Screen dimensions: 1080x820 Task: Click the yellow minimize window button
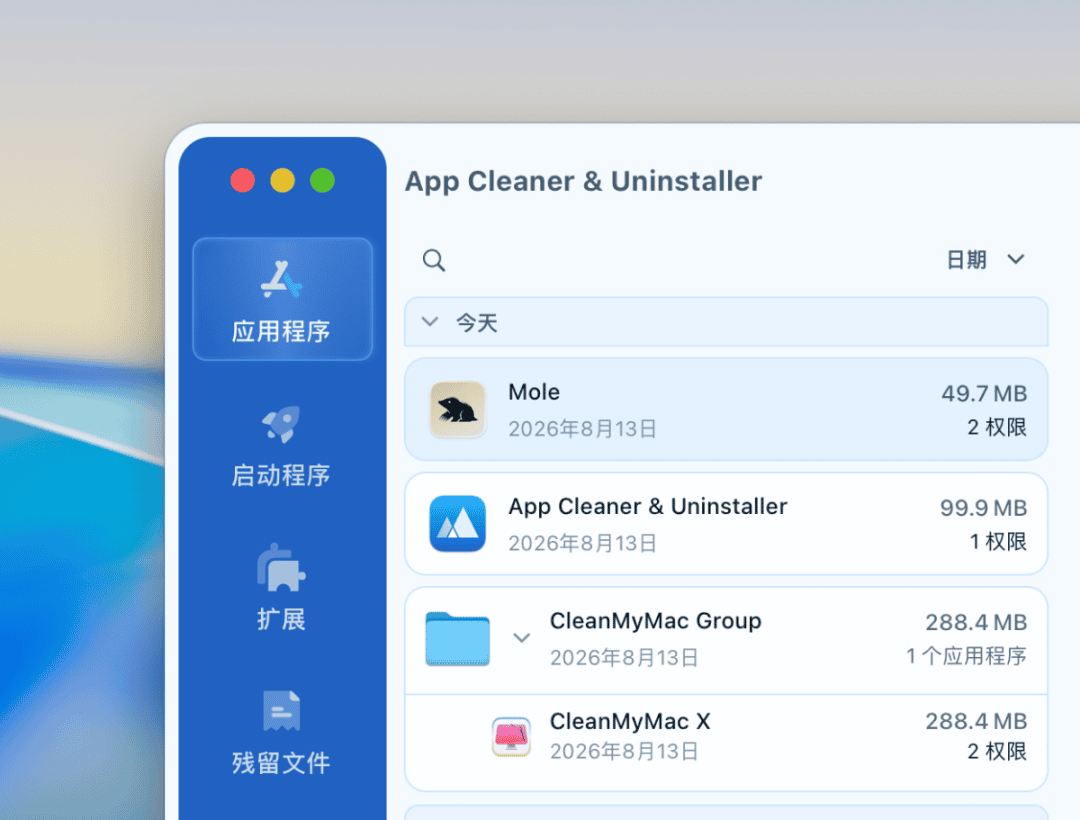282,180
